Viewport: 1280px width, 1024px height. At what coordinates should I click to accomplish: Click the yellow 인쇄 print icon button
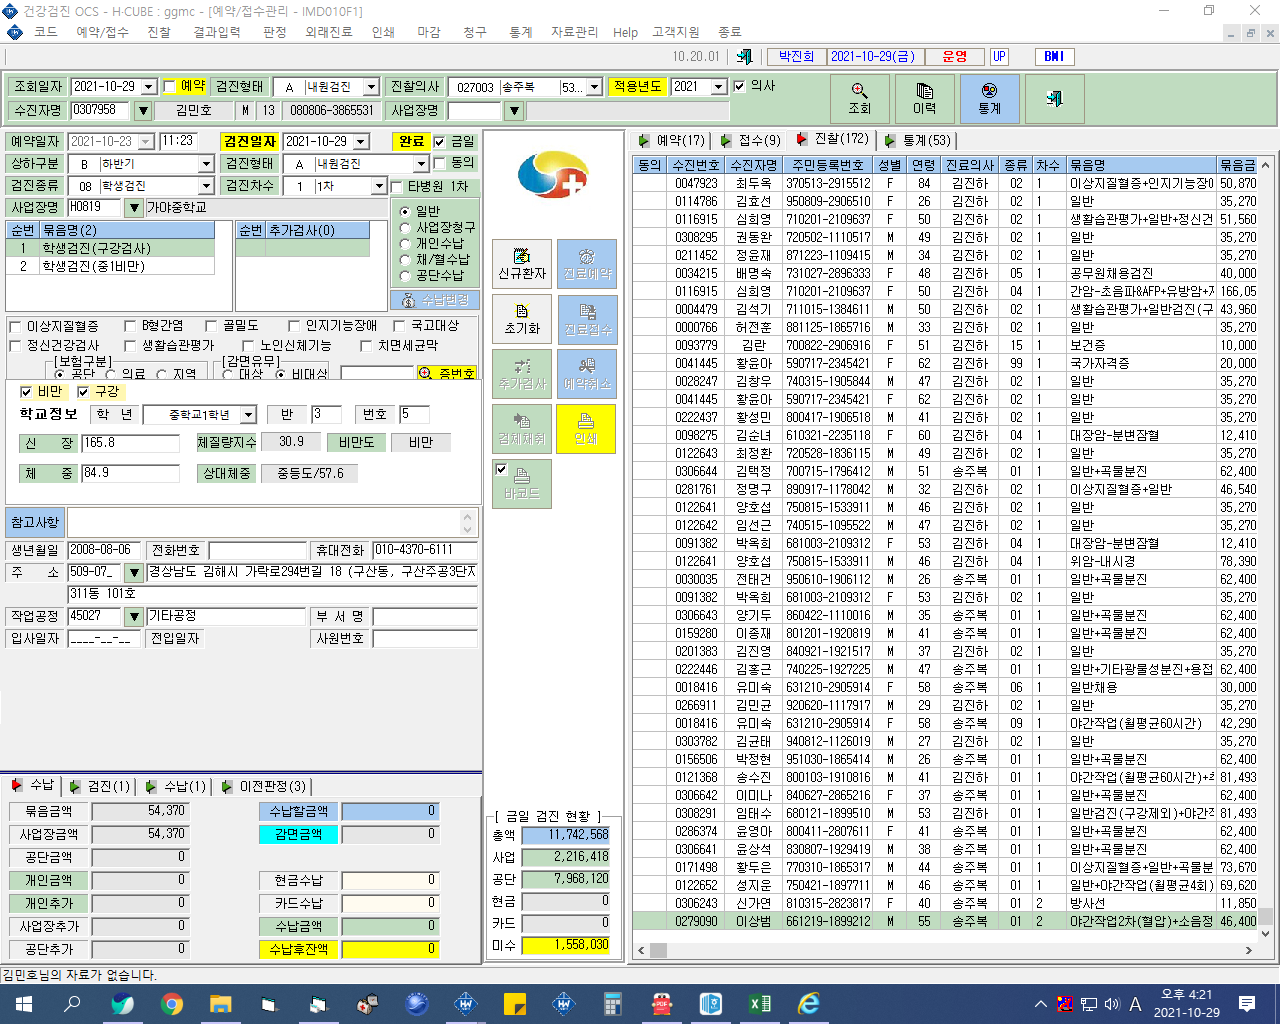[x=586, y=428]
